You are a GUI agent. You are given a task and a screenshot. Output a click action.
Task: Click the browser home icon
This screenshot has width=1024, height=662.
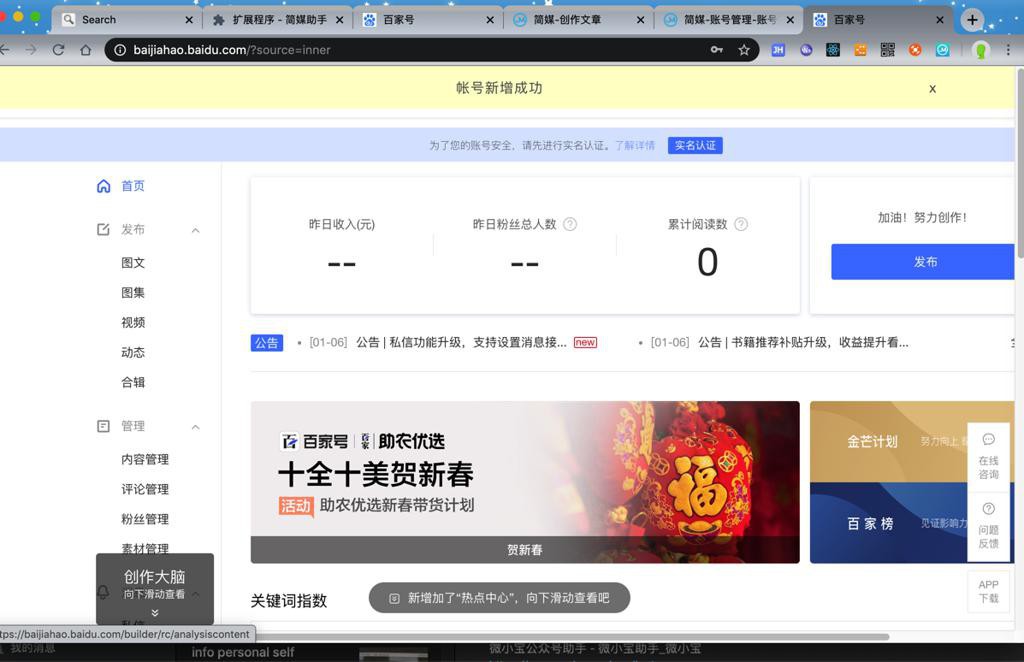86,50
